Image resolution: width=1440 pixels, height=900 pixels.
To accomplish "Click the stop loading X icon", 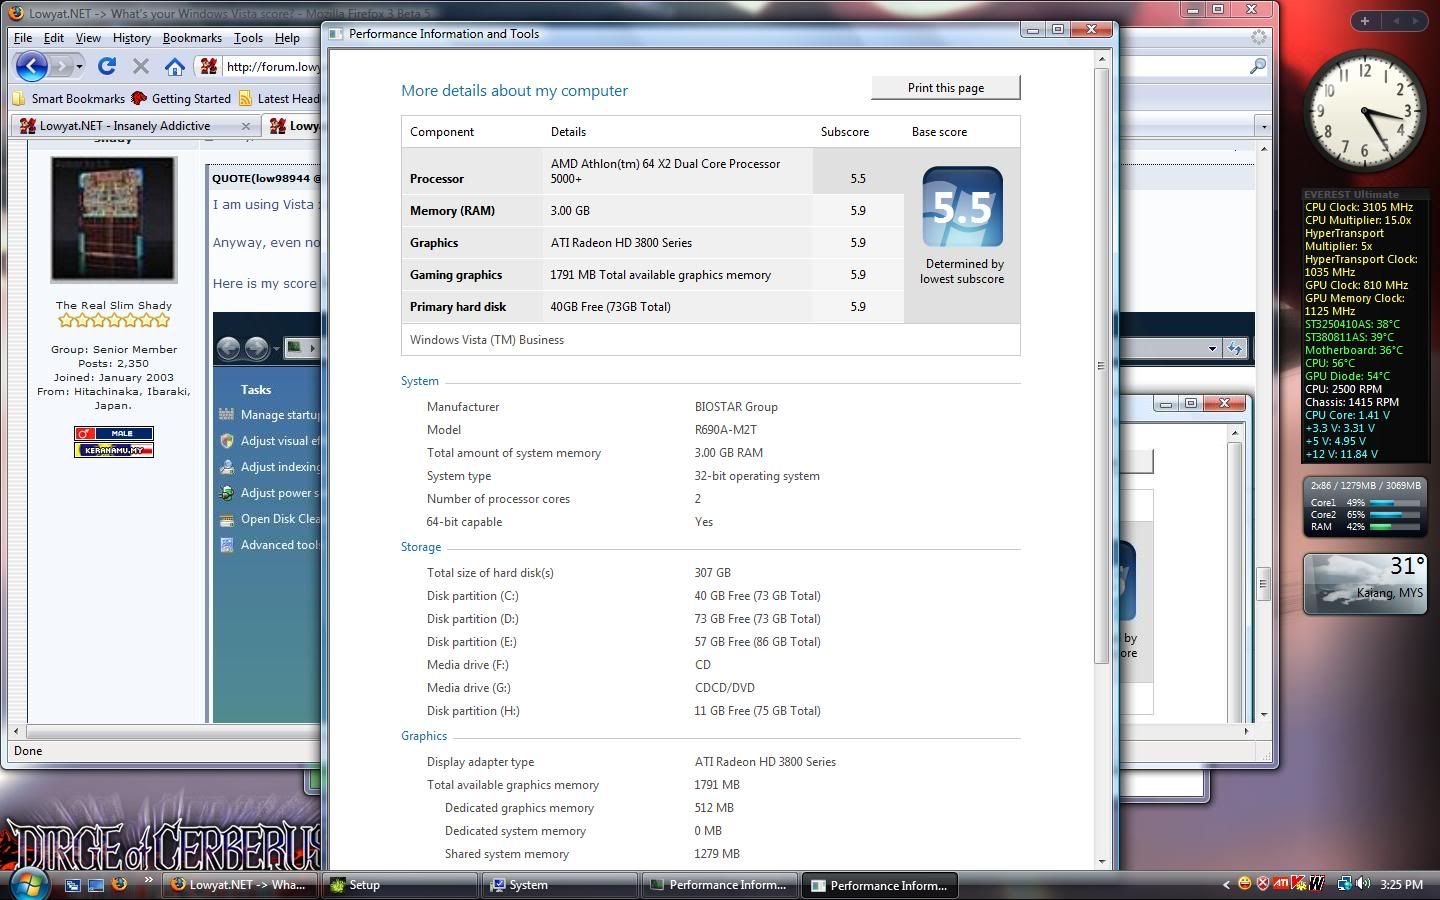I will (x=141, y=67).
